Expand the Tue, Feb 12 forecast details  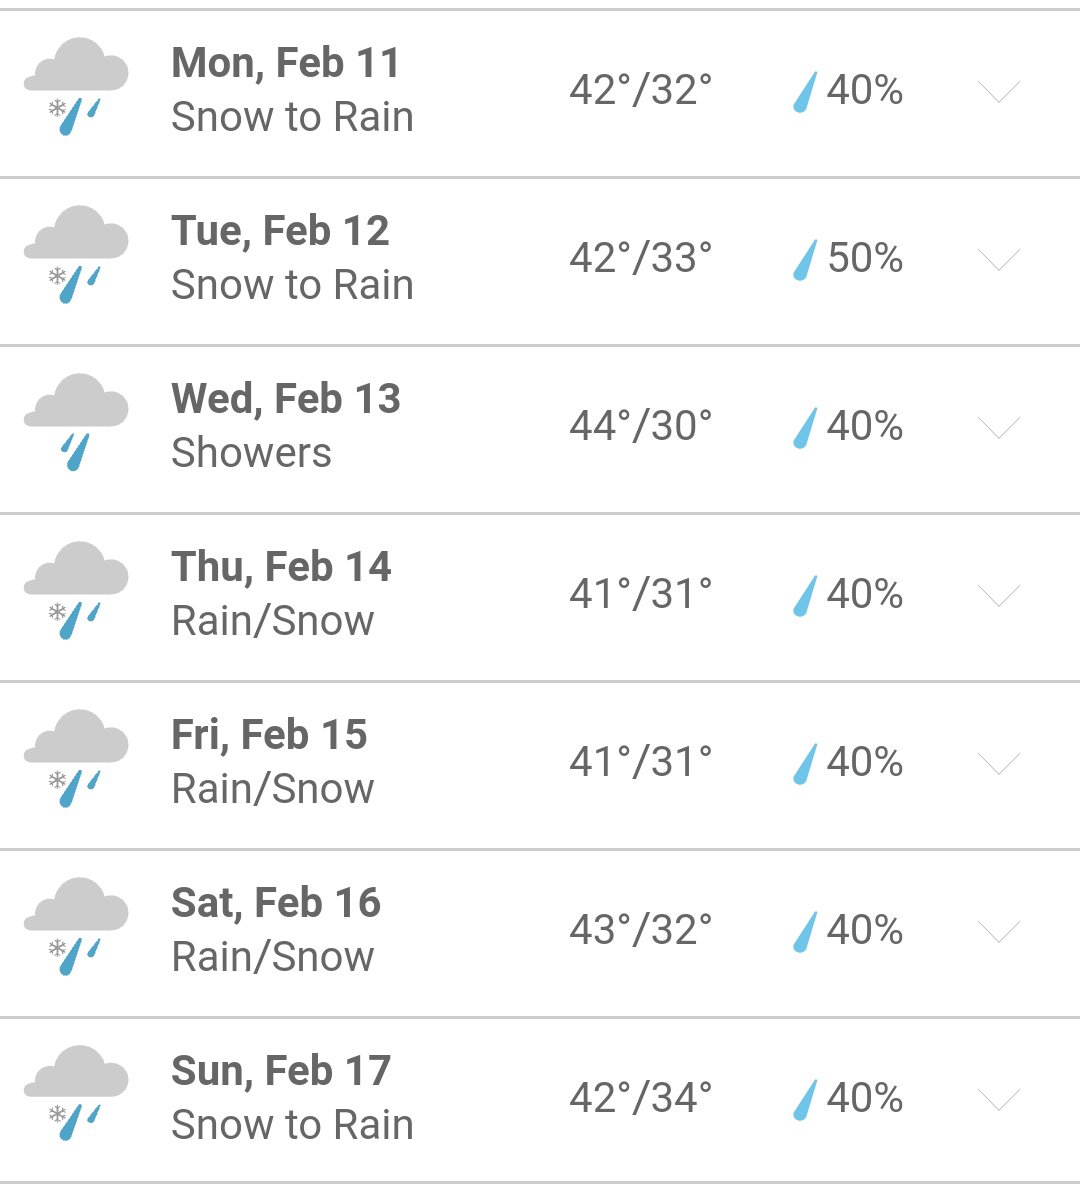(x=999, y=259)
